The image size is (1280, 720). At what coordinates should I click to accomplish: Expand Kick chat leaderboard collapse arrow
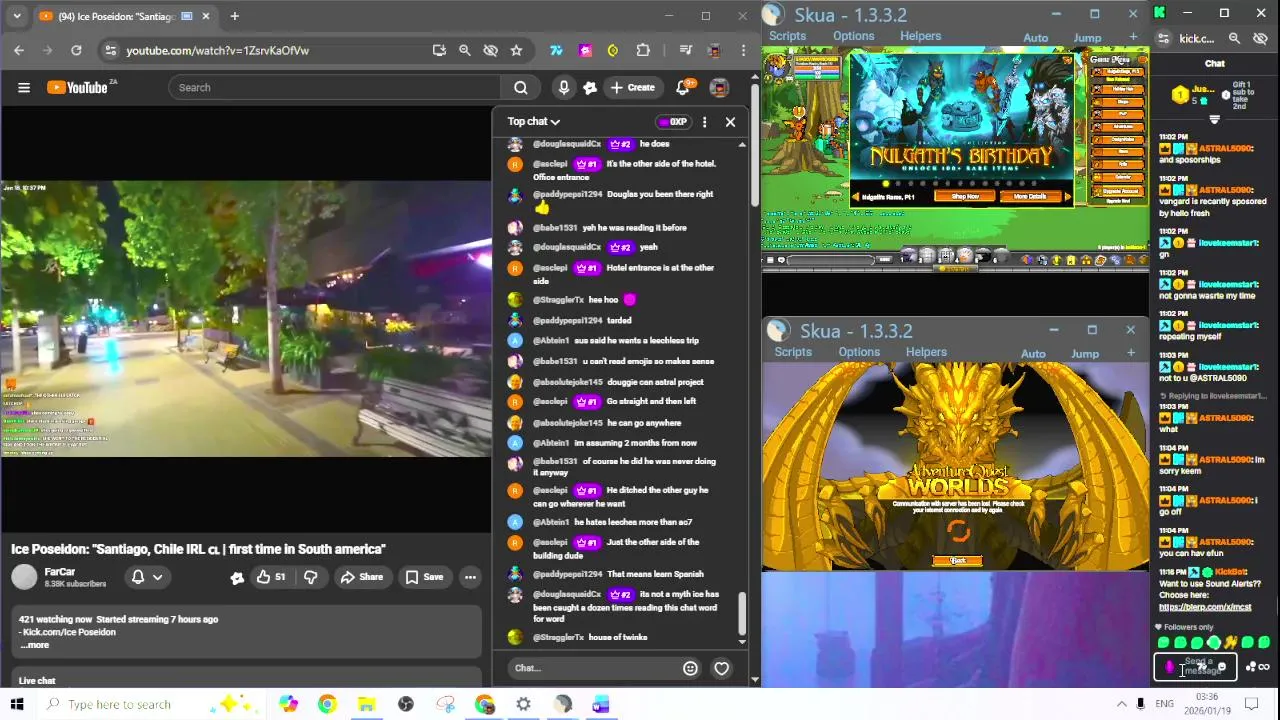[1214, 120]
